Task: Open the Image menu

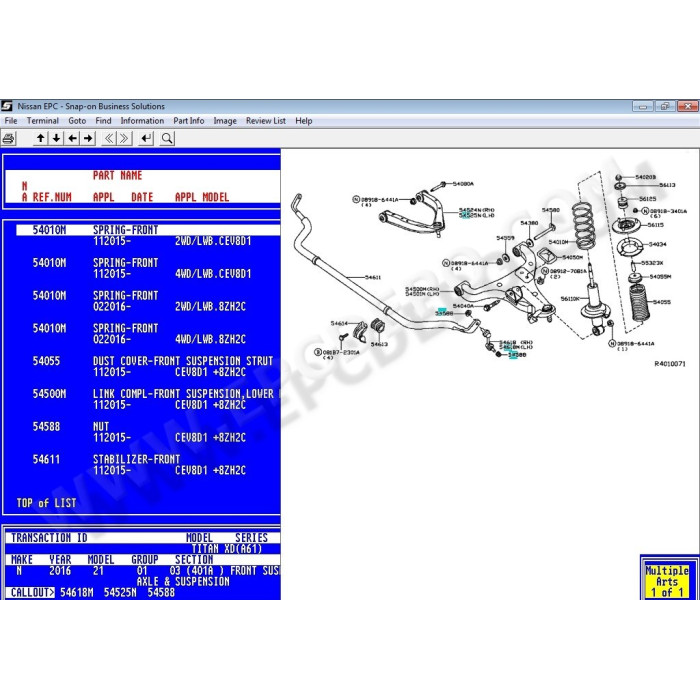Action: (225, 121)
